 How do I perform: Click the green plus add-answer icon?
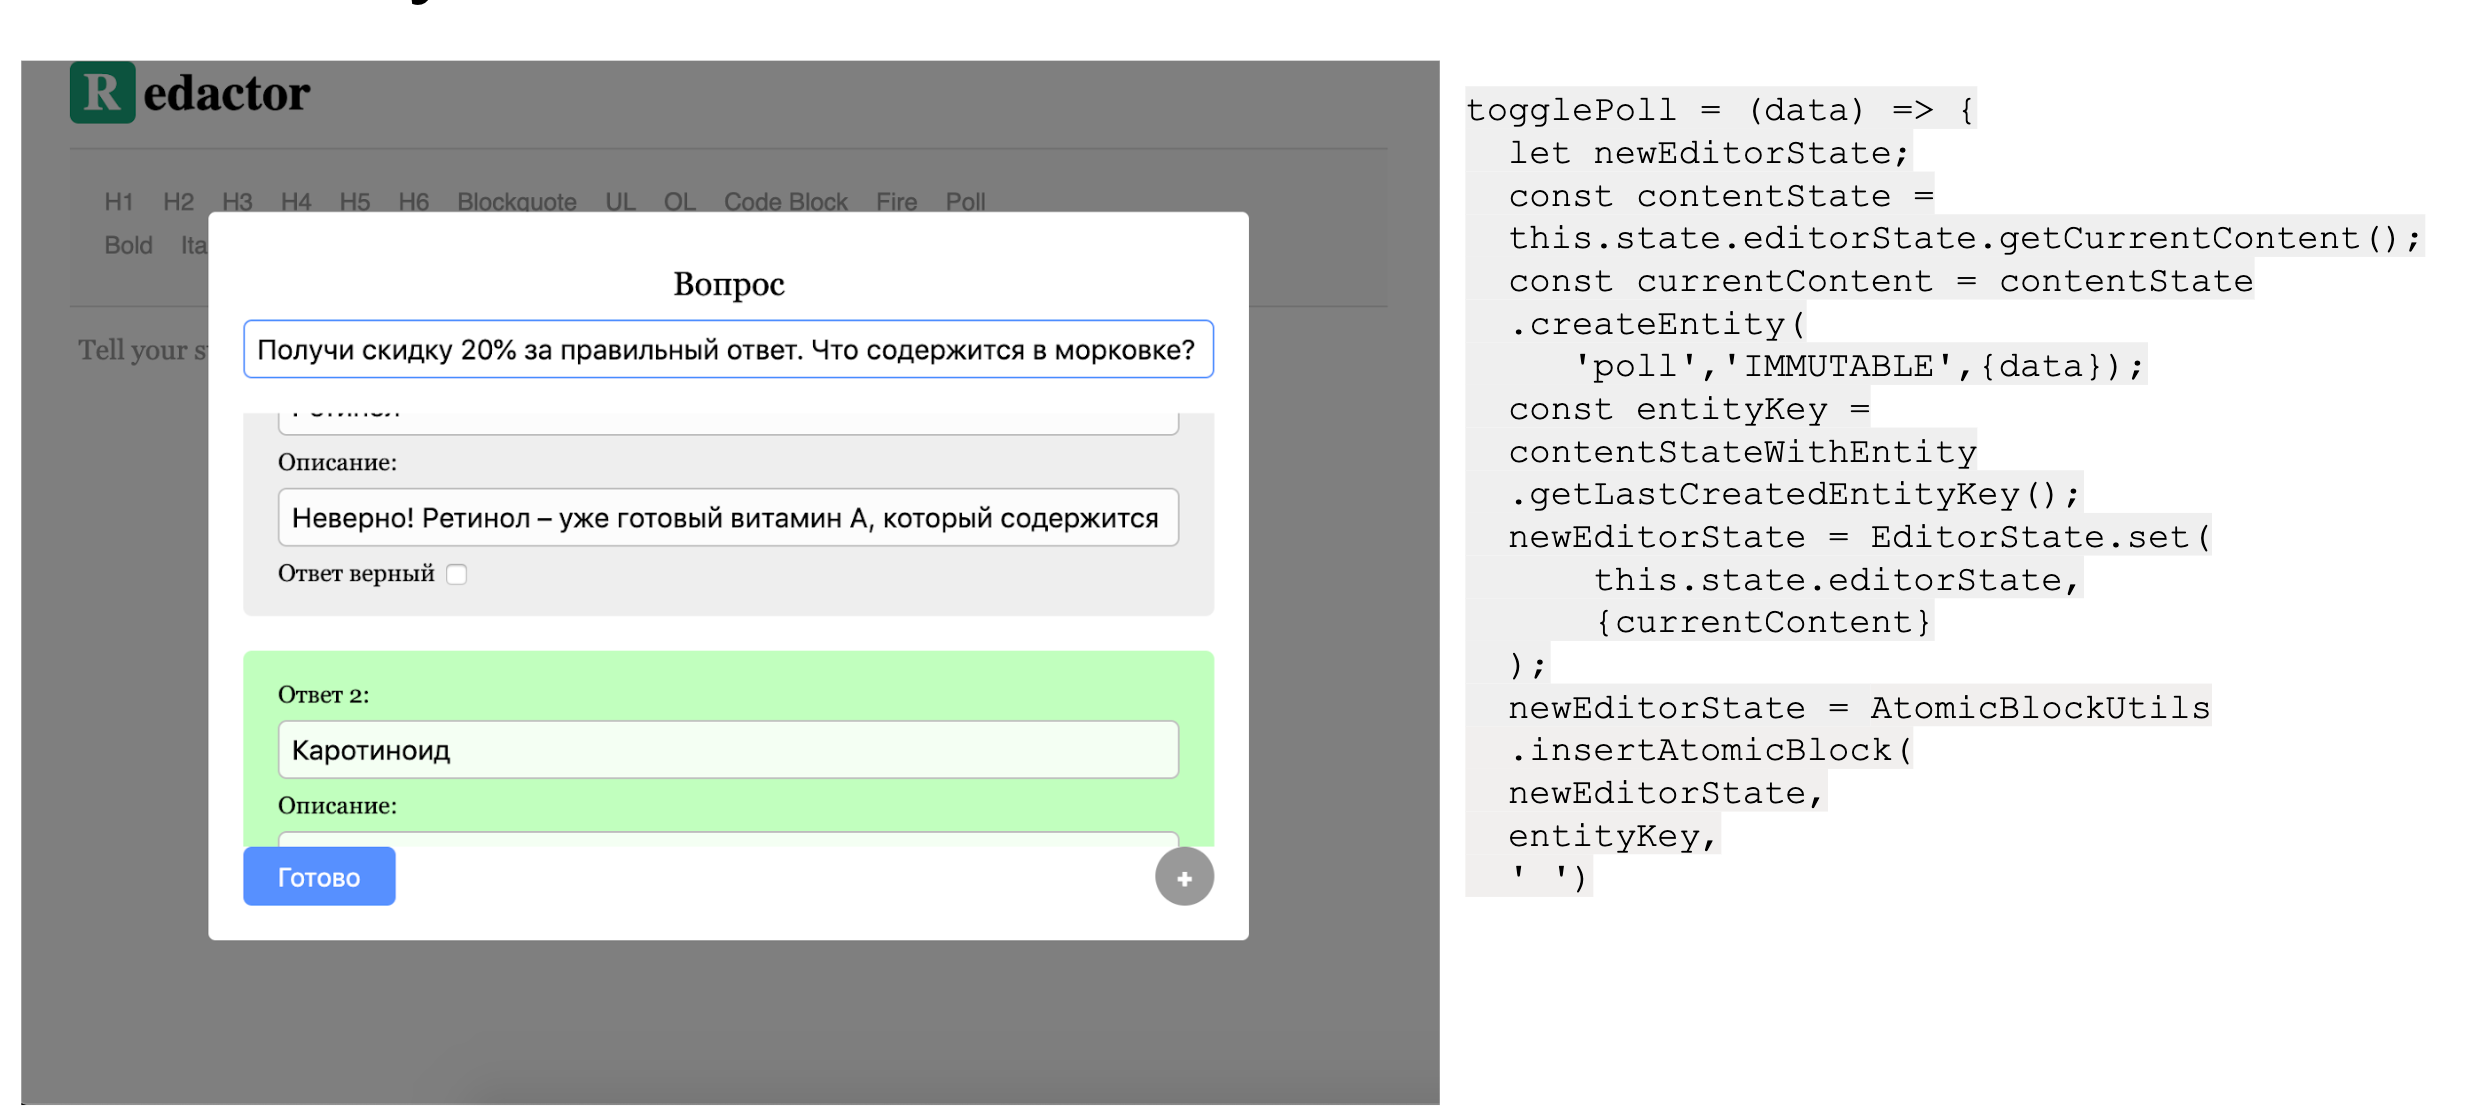pos(1185,877)
